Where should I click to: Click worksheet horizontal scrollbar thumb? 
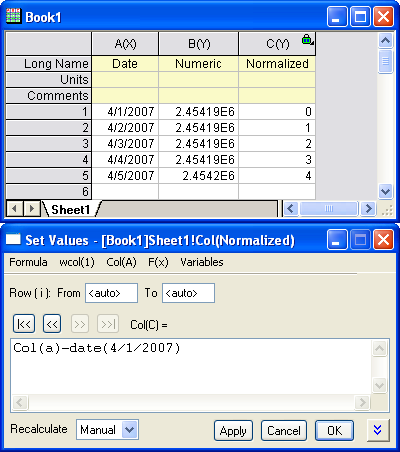[329, 209]
